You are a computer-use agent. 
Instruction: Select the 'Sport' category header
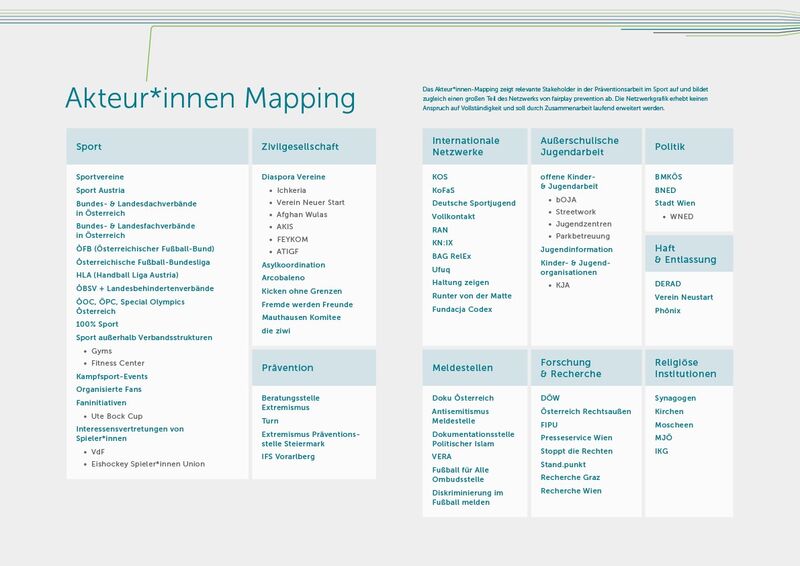tap(157, 146)
